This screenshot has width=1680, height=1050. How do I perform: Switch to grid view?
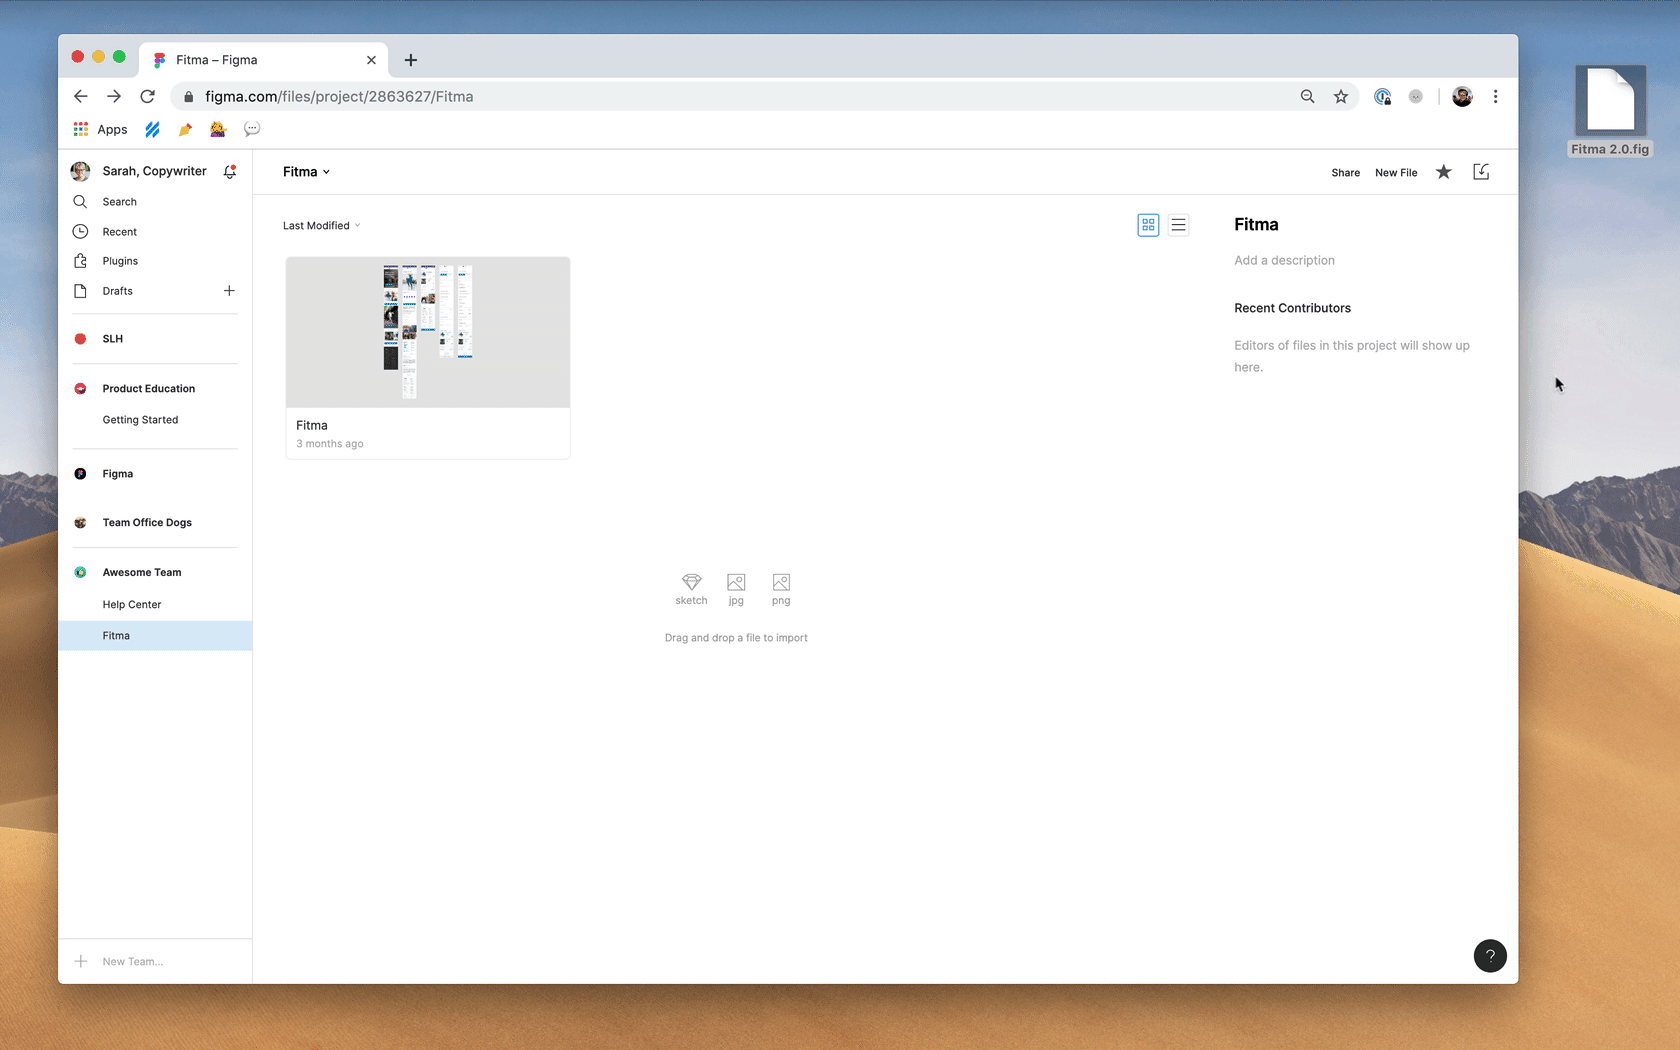coord(1148,225)
